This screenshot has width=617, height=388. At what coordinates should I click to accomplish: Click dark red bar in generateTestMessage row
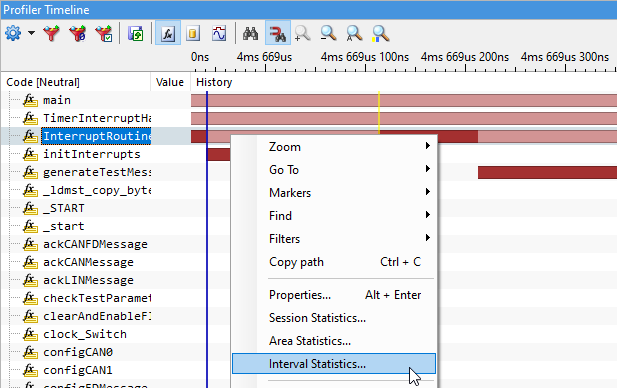(547, 172)
